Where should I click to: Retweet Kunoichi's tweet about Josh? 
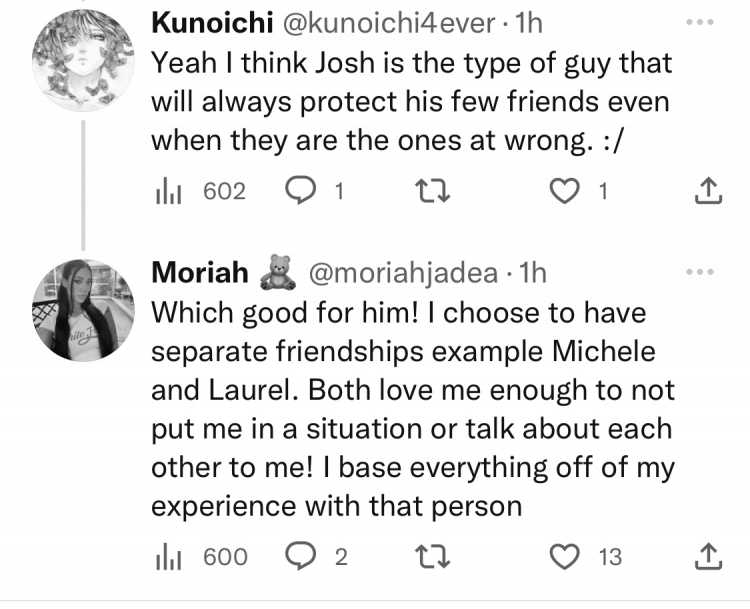[x=432, y=191]
